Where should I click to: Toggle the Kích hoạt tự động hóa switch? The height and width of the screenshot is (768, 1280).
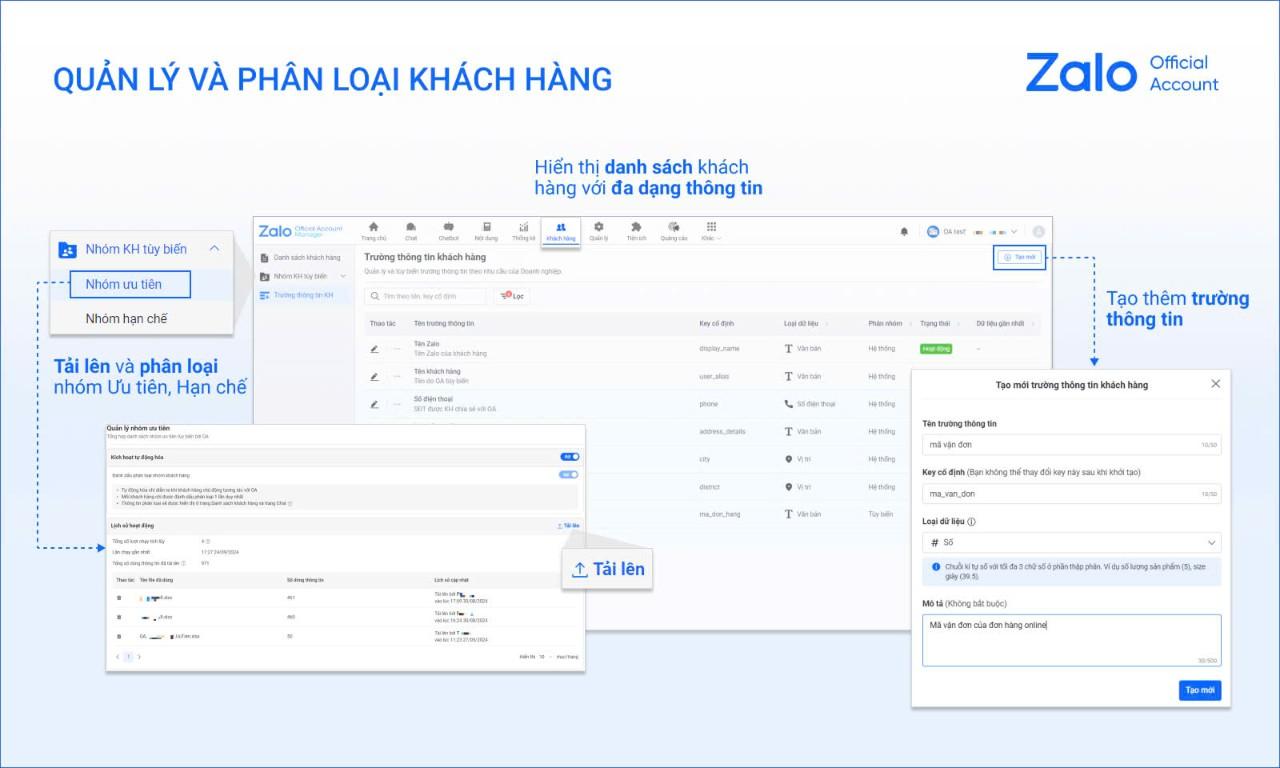point(570,457)
